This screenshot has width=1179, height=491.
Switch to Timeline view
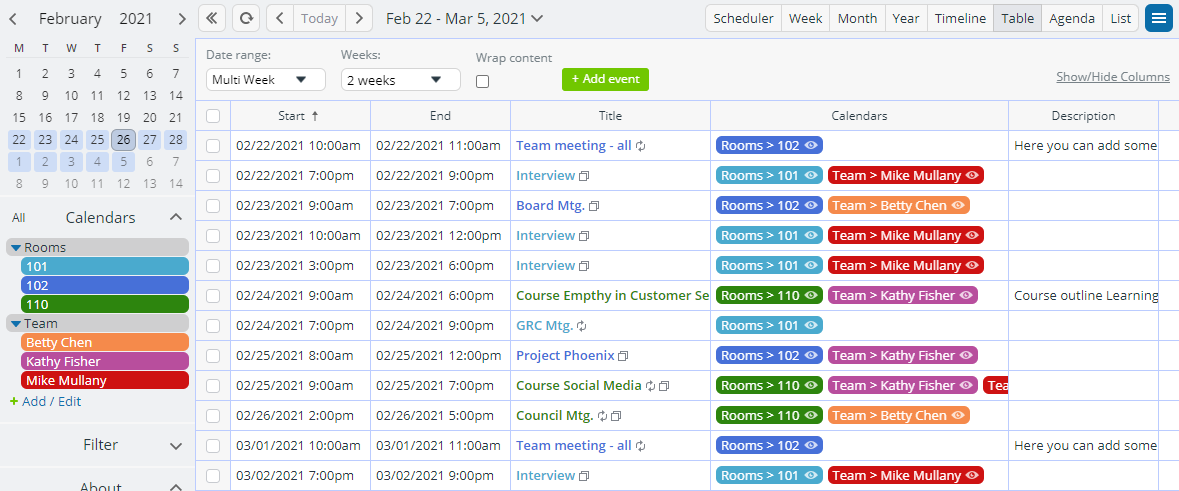click(960, 18)
